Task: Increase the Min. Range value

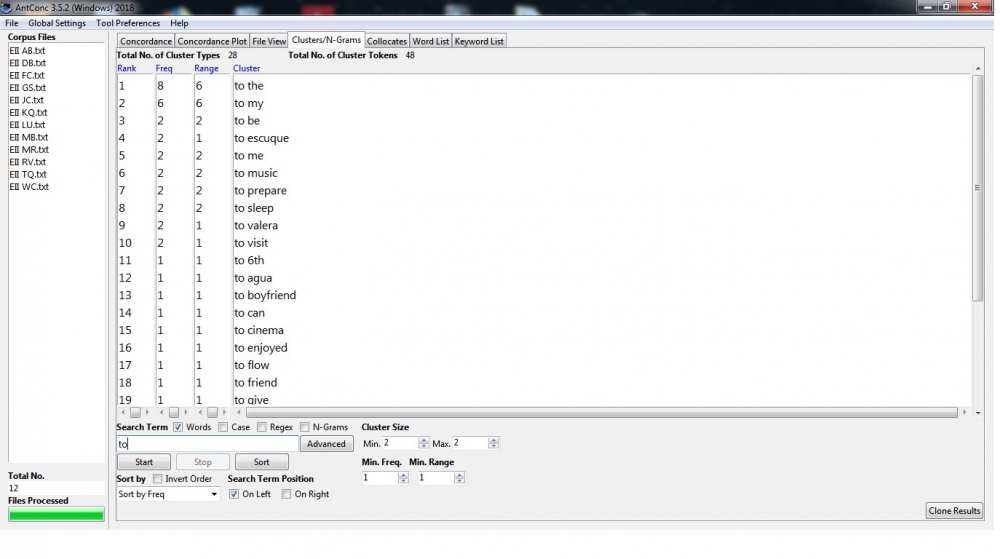Action: [459, 475]
